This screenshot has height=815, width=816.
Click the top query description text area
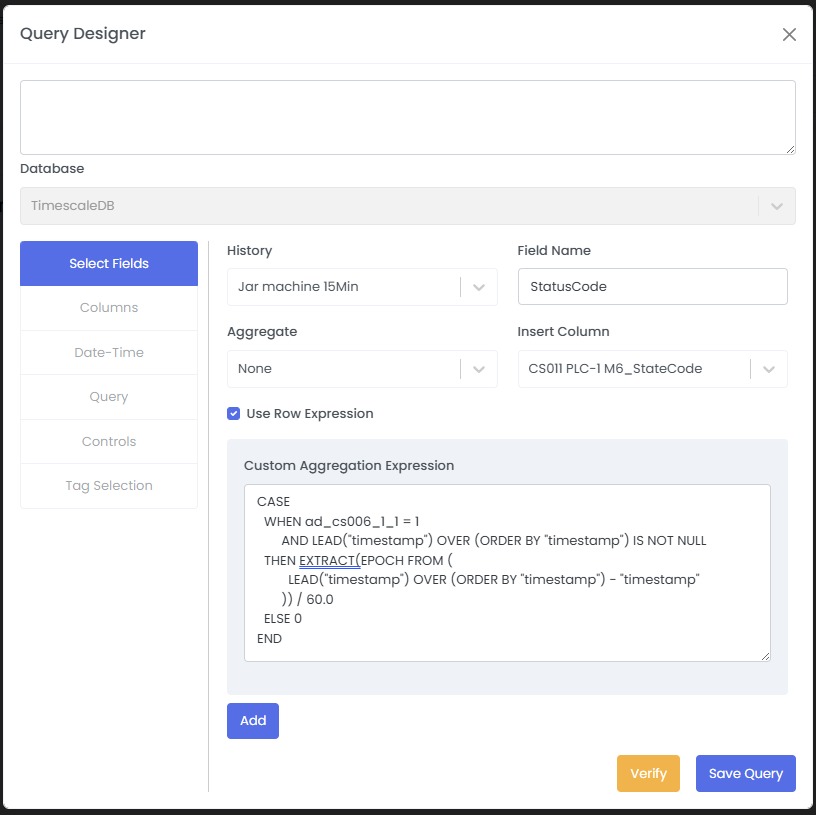pyautogui.click(x=407, y=117)
